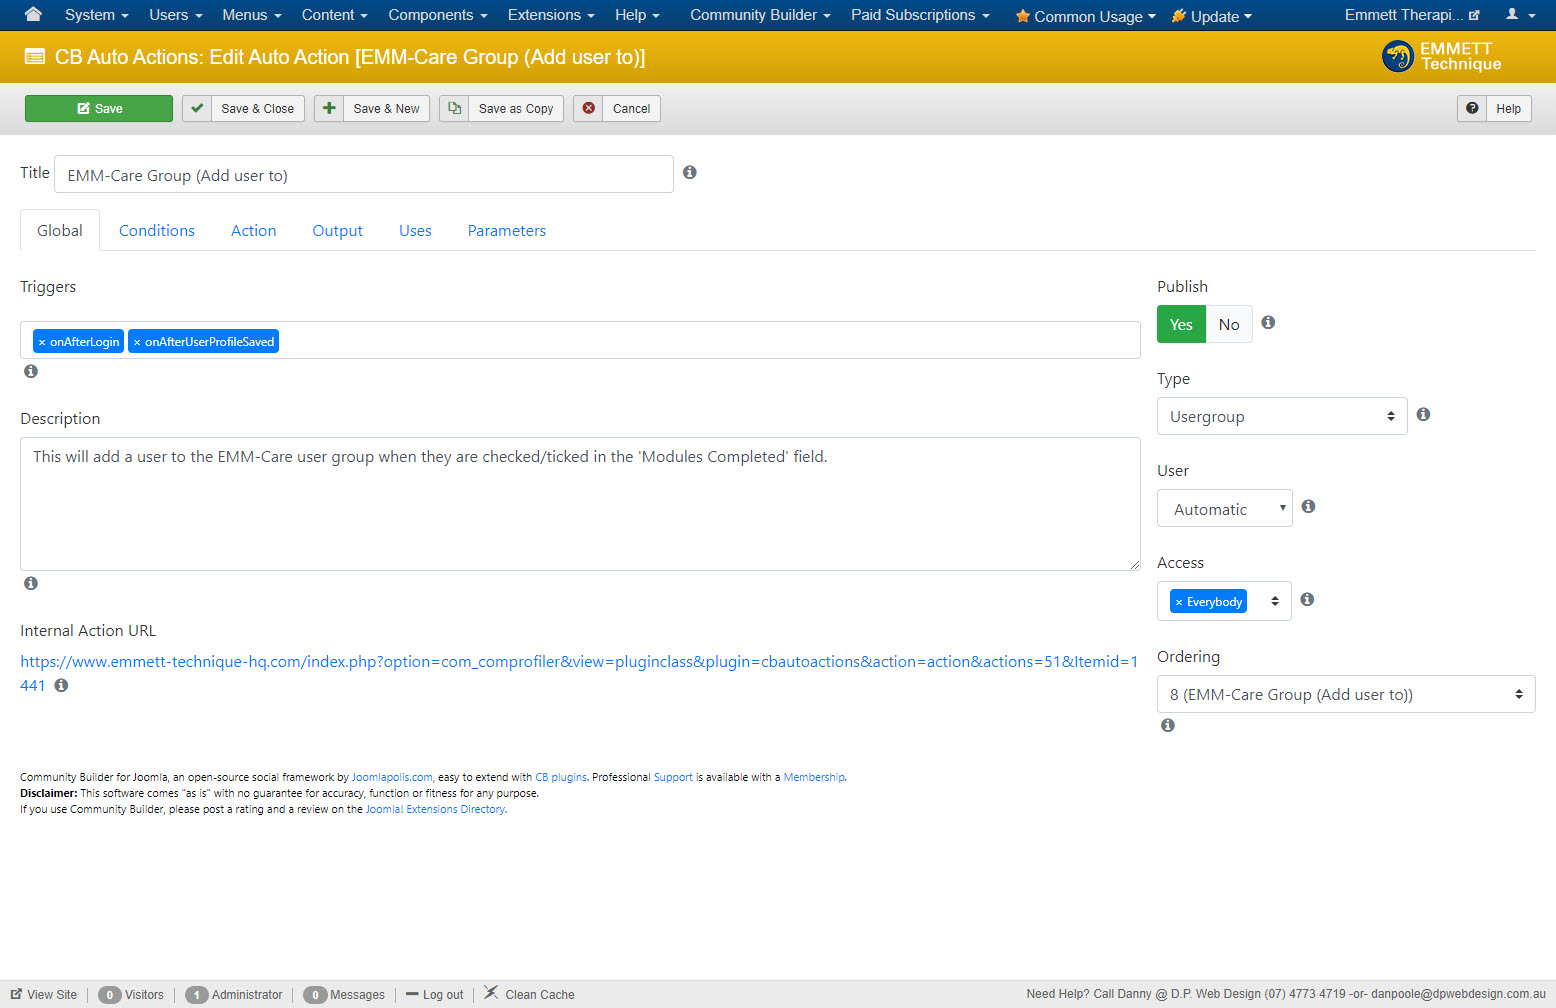
Task: Expand the System menu
Action: 97,15
